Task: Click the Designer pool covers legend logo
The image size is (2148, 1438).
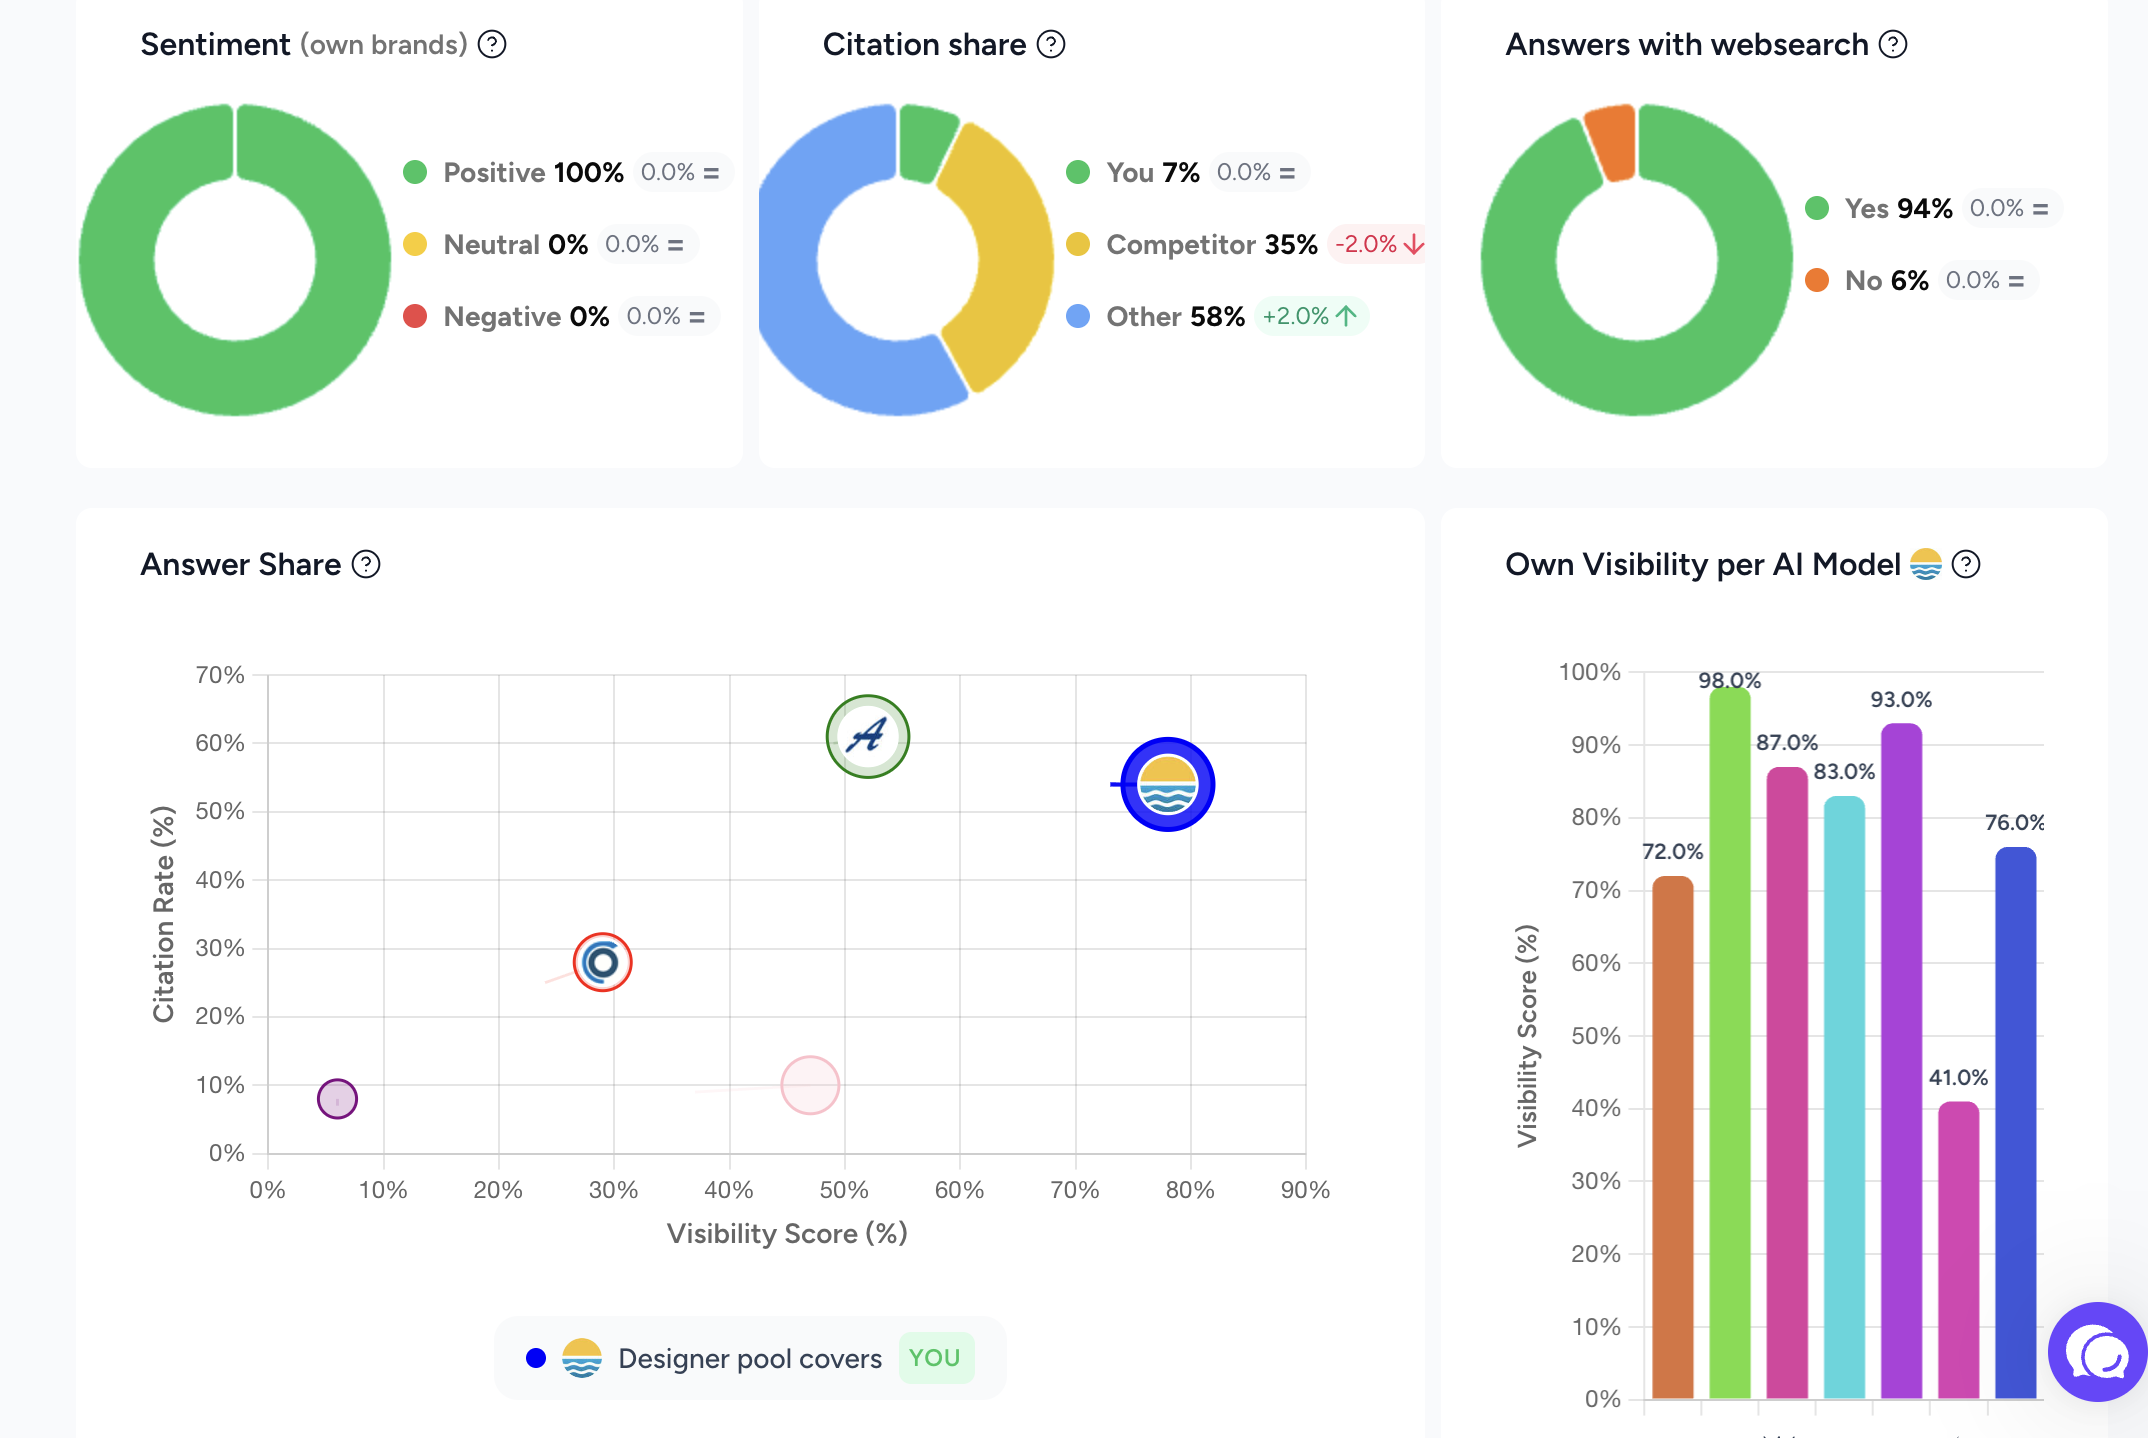Action: (582, 1358)
